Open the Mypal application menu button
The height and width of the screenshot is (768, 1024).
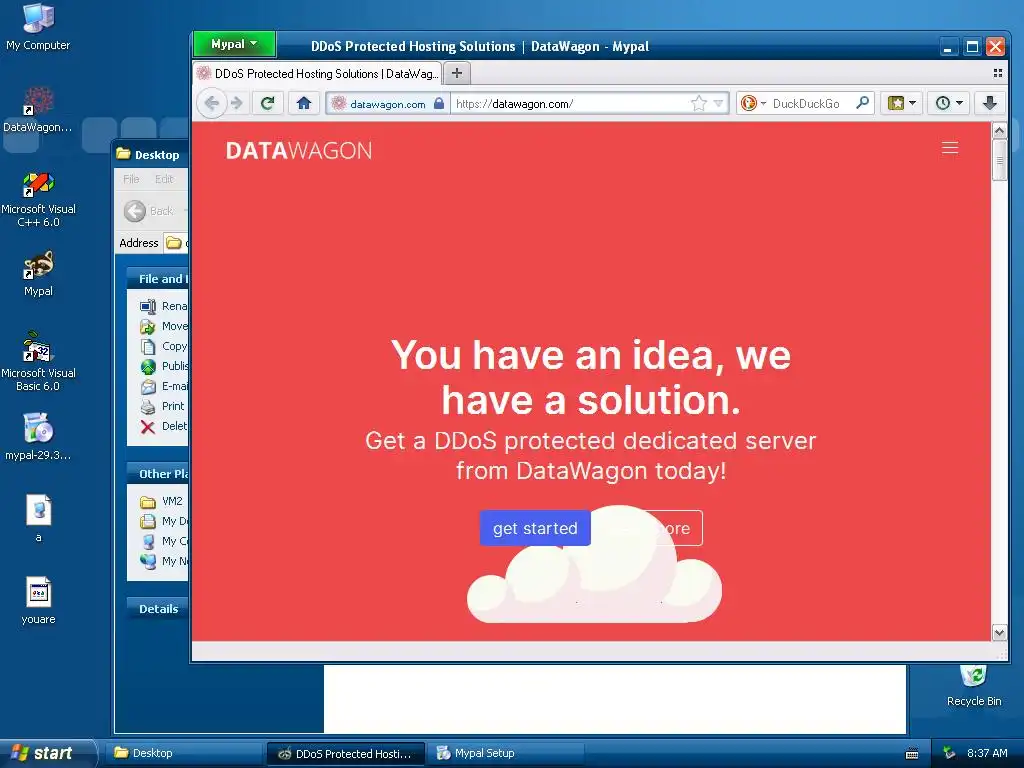(234, 44)
